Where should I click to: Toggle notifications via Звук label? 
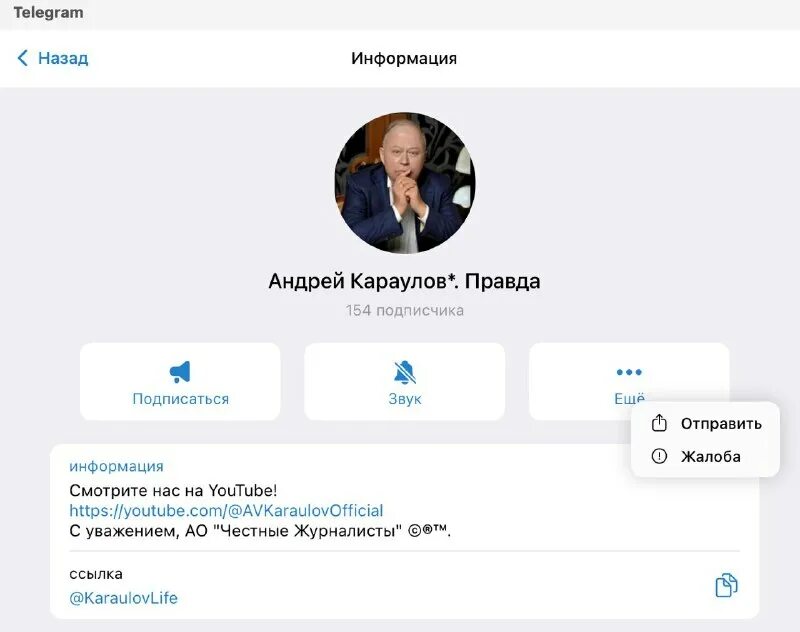pyautogui.click(x=405, y=399)
